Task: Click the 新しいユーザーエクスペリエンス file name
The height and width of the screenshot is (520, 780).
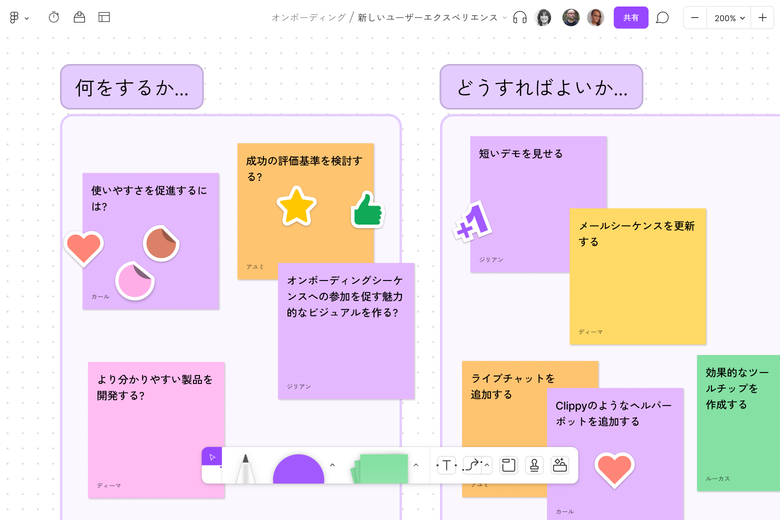Action: [x=427, y=18]
